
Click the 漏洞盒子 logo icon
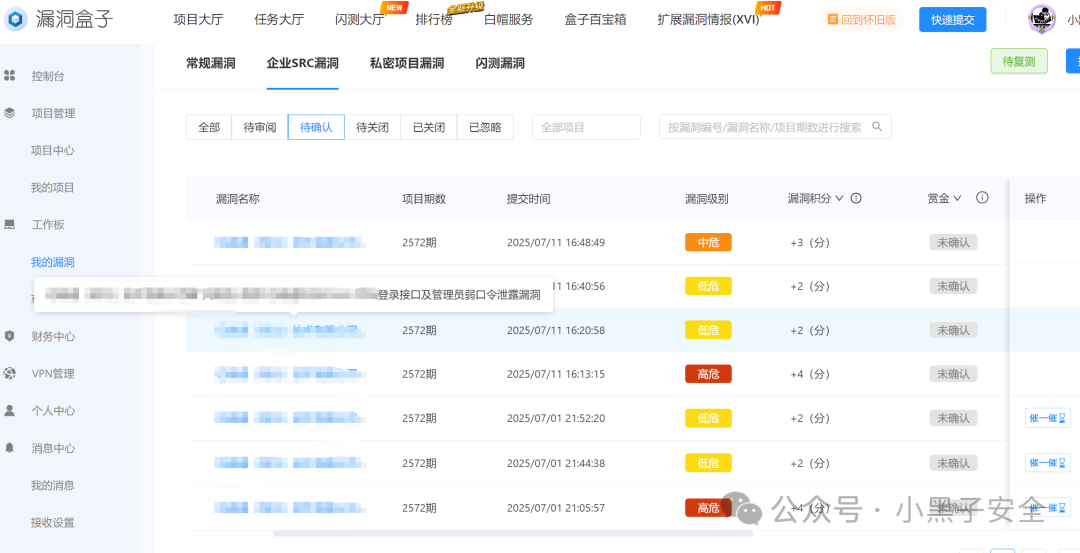[15, 19]
